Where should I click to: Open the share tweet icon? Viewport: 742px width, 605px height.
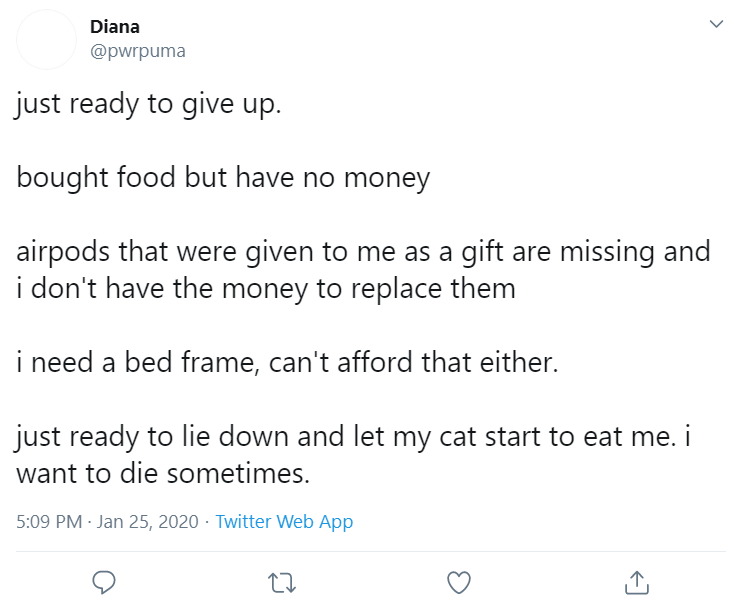pos(636,582)
